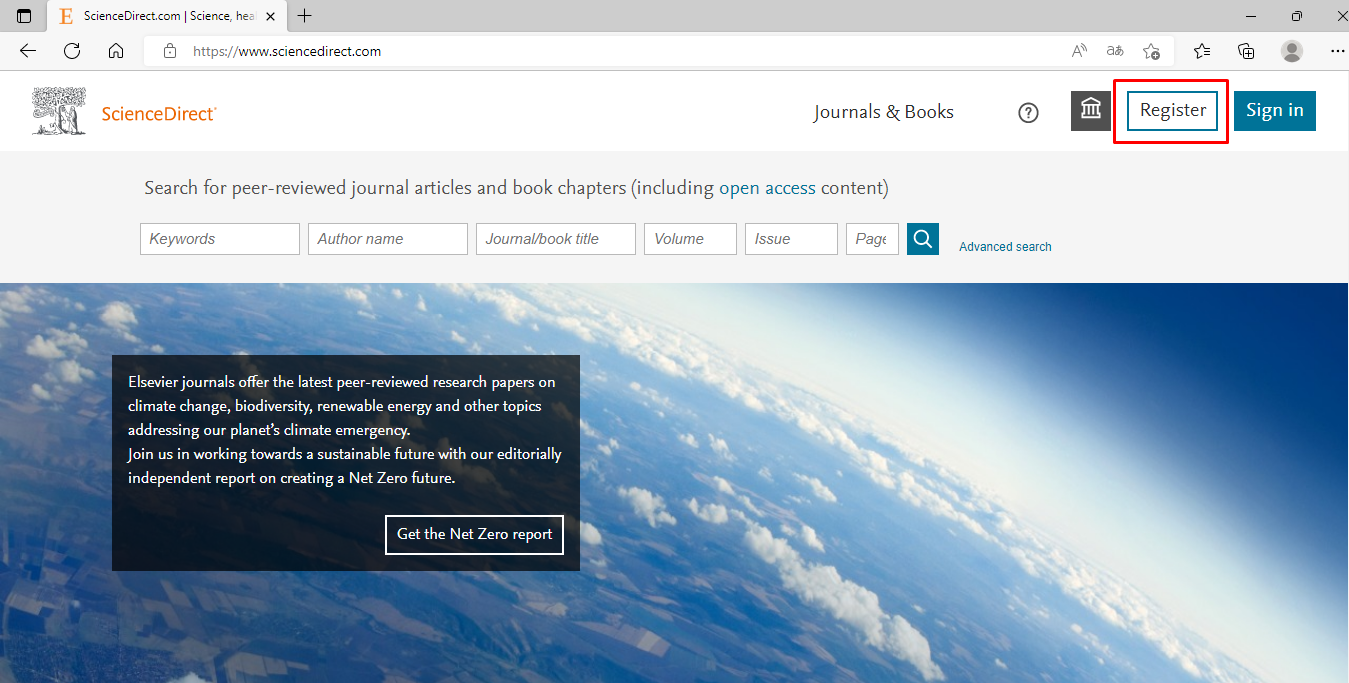Click the Register button

pyautogui.click(x=1173, y=111)
